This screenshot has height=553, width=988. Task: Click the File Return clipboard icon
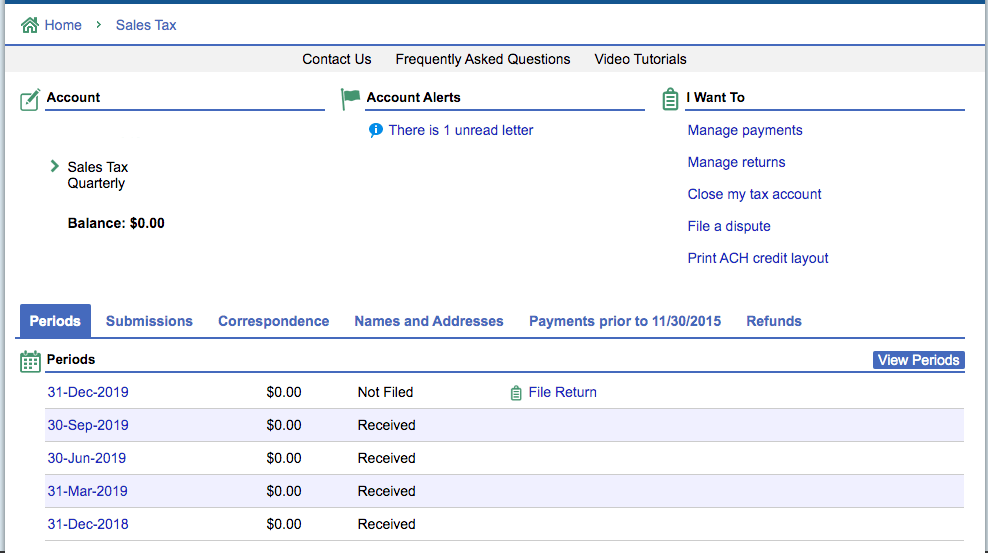[x=516, y=393]
